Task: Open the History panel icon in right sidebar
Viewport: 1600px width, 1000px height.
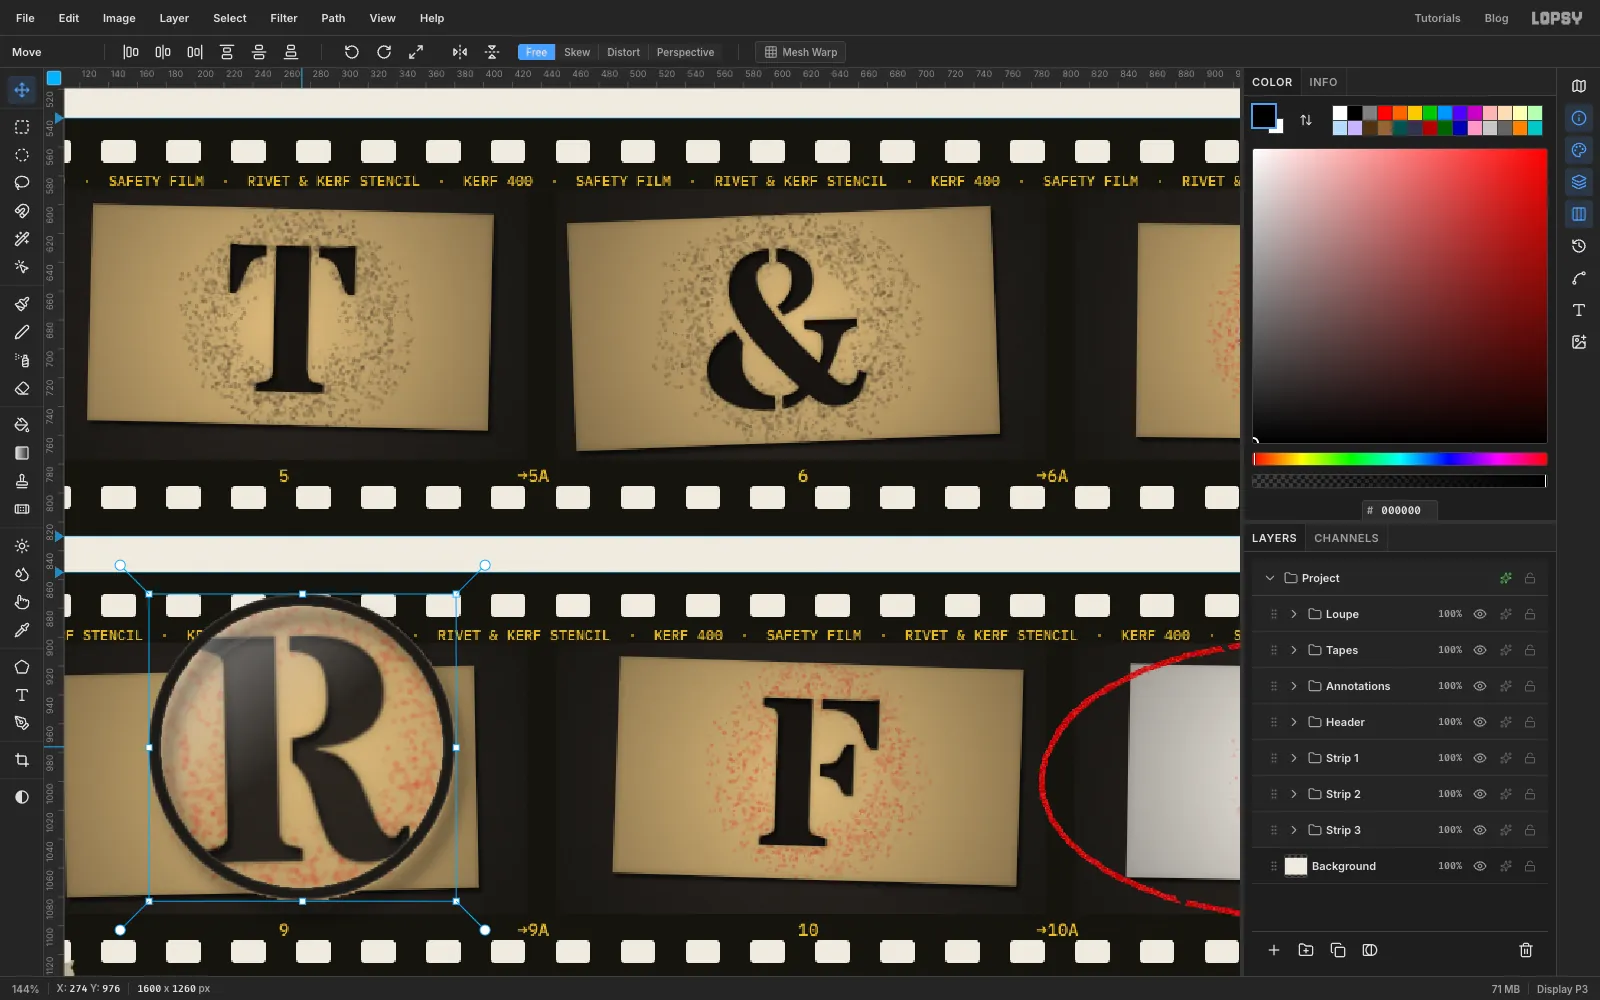Action: tap(1578, 246)
